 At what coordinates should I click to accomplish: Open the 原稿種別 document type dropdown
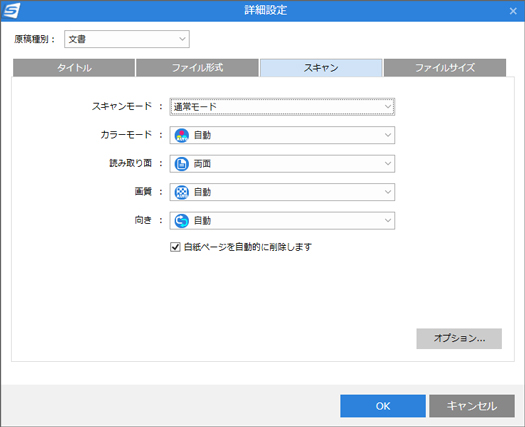coord(127,39)
